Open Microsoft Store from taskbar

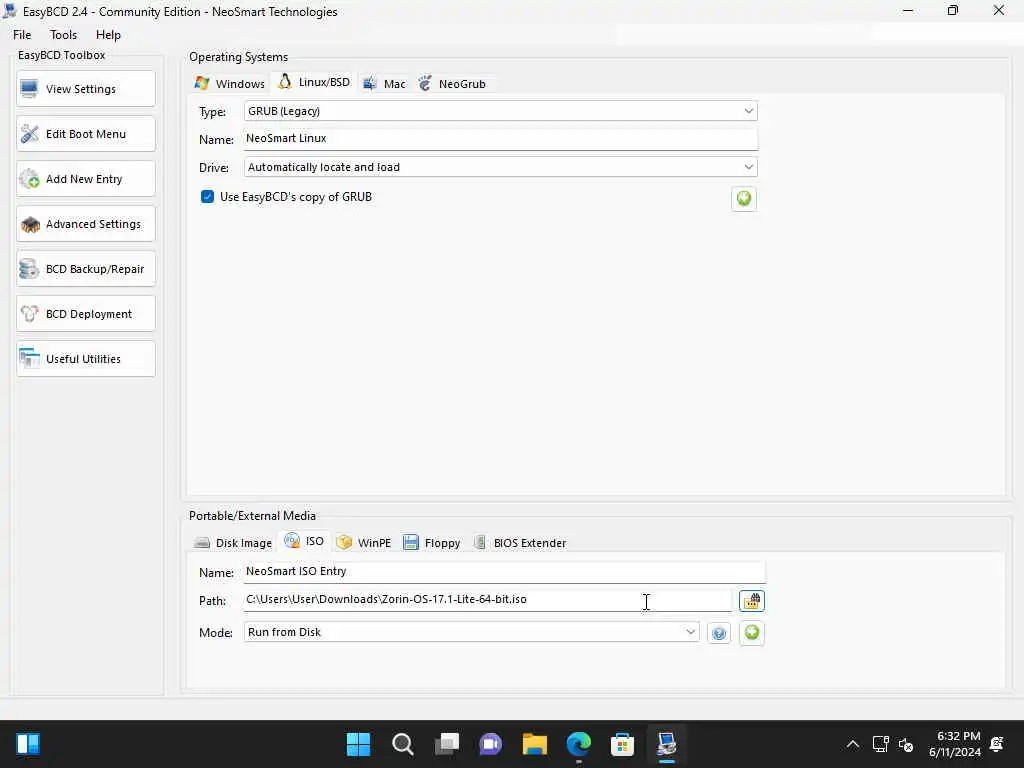click(622, 744)
